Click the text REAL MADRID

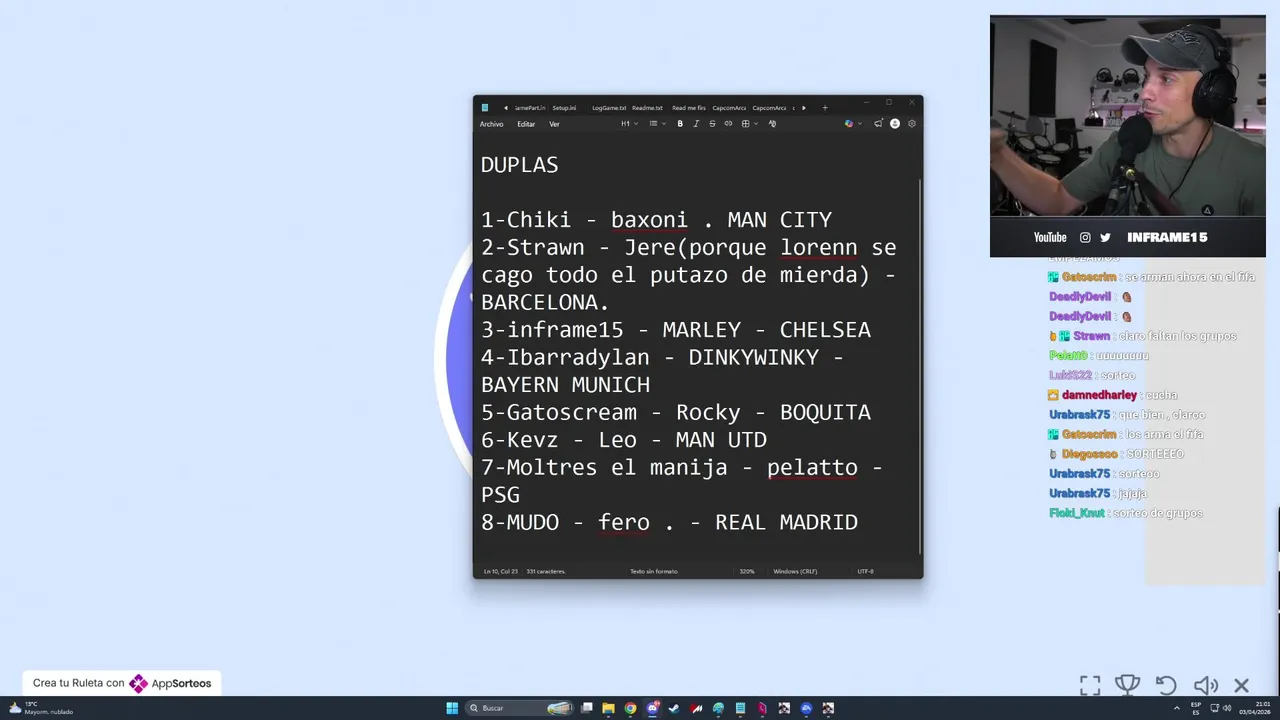click(786, 522)
